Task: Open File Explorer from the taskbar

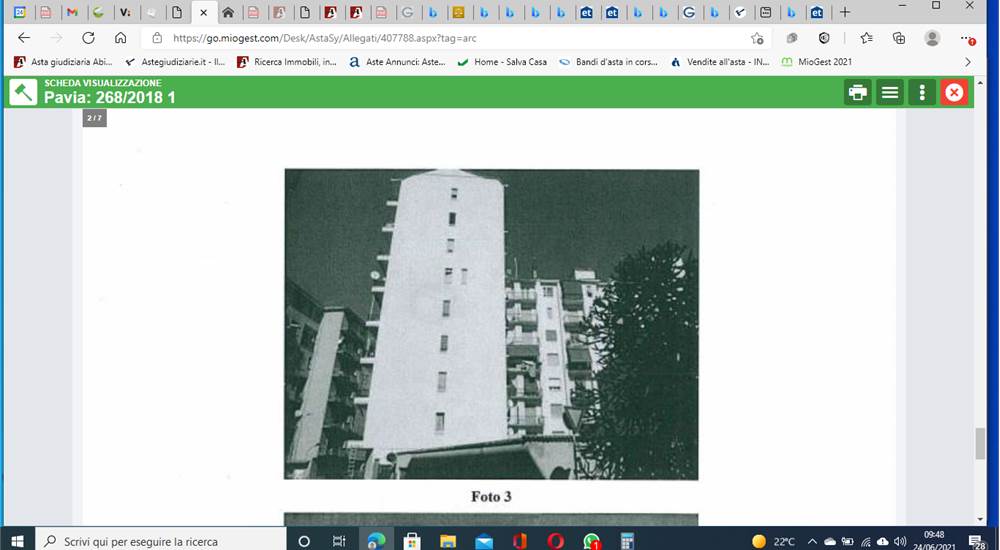Action: coord(448,541)
